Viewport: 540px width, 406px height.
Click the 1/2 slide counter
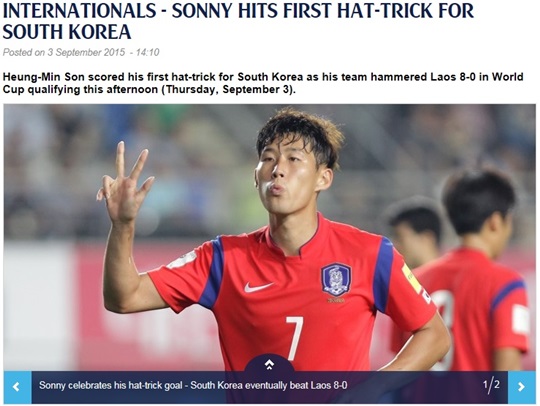click(491, 384)
